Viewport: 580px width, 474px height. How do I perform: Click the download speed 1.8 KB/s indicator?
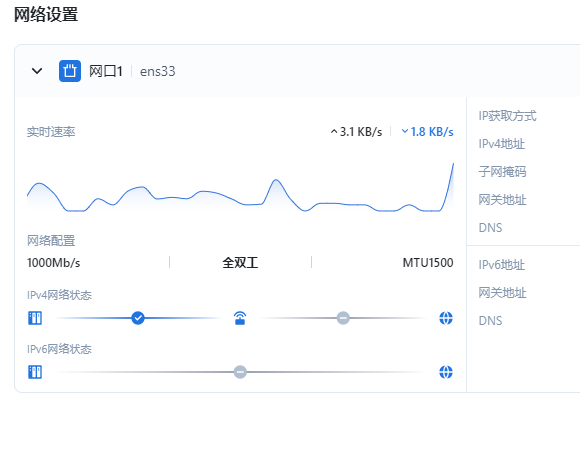428,132
